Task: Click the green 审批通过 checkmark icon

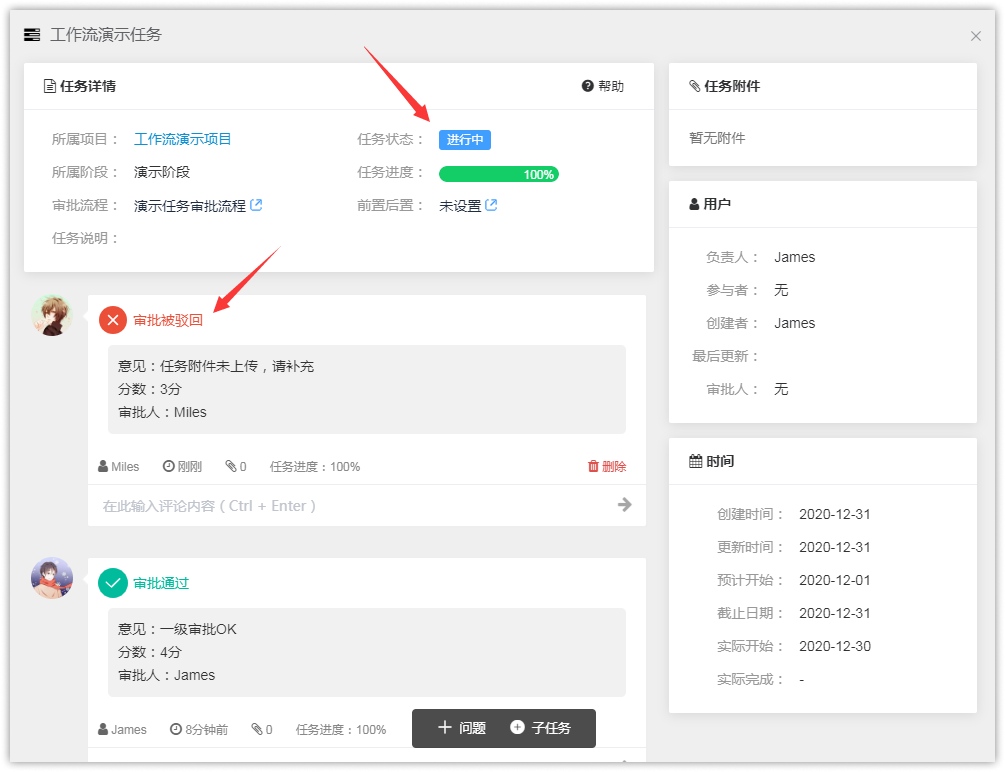Action: pyautogui.click(x=113, y=583)
